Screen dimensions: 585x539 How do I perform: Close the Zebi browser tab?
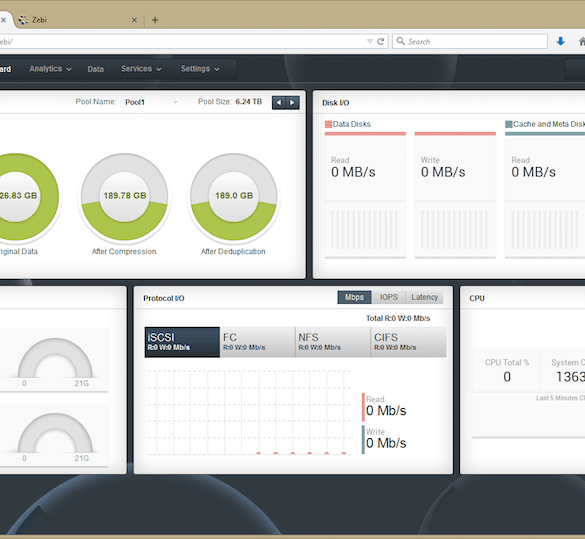[x=134, y=20]
